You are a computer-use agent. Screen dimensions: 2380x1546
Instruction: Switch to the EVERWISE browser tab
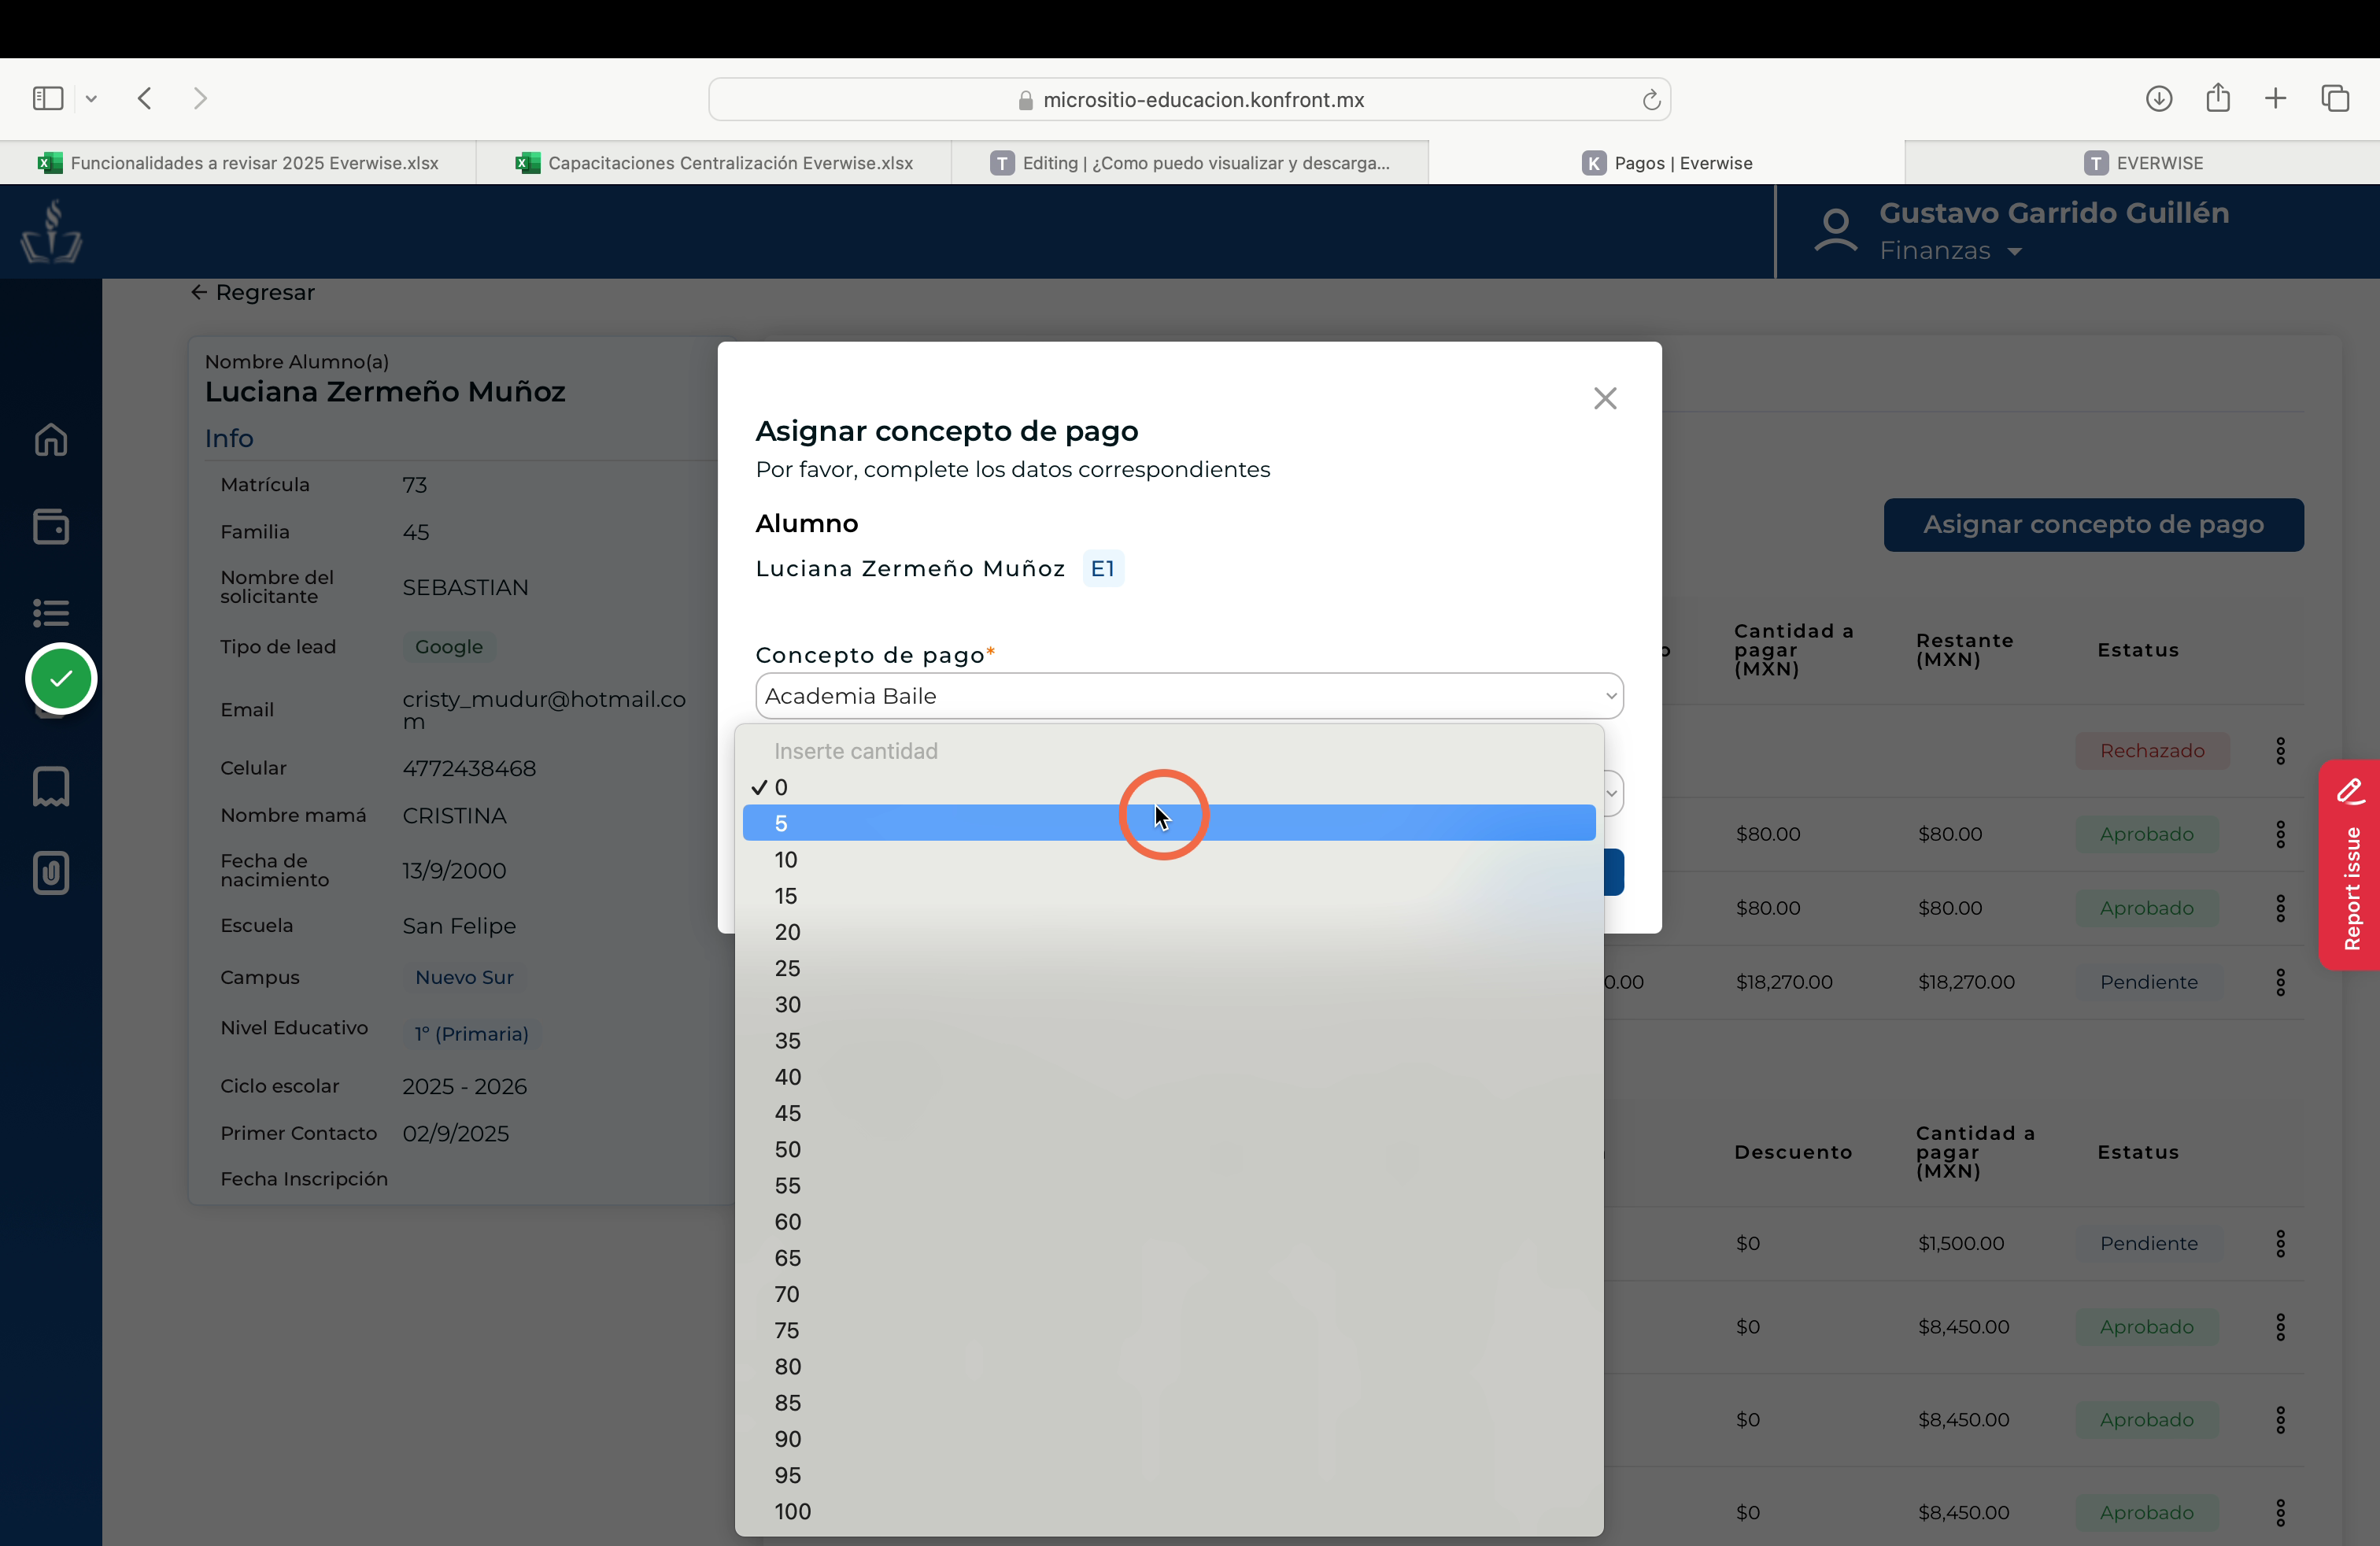point(2143,163)
